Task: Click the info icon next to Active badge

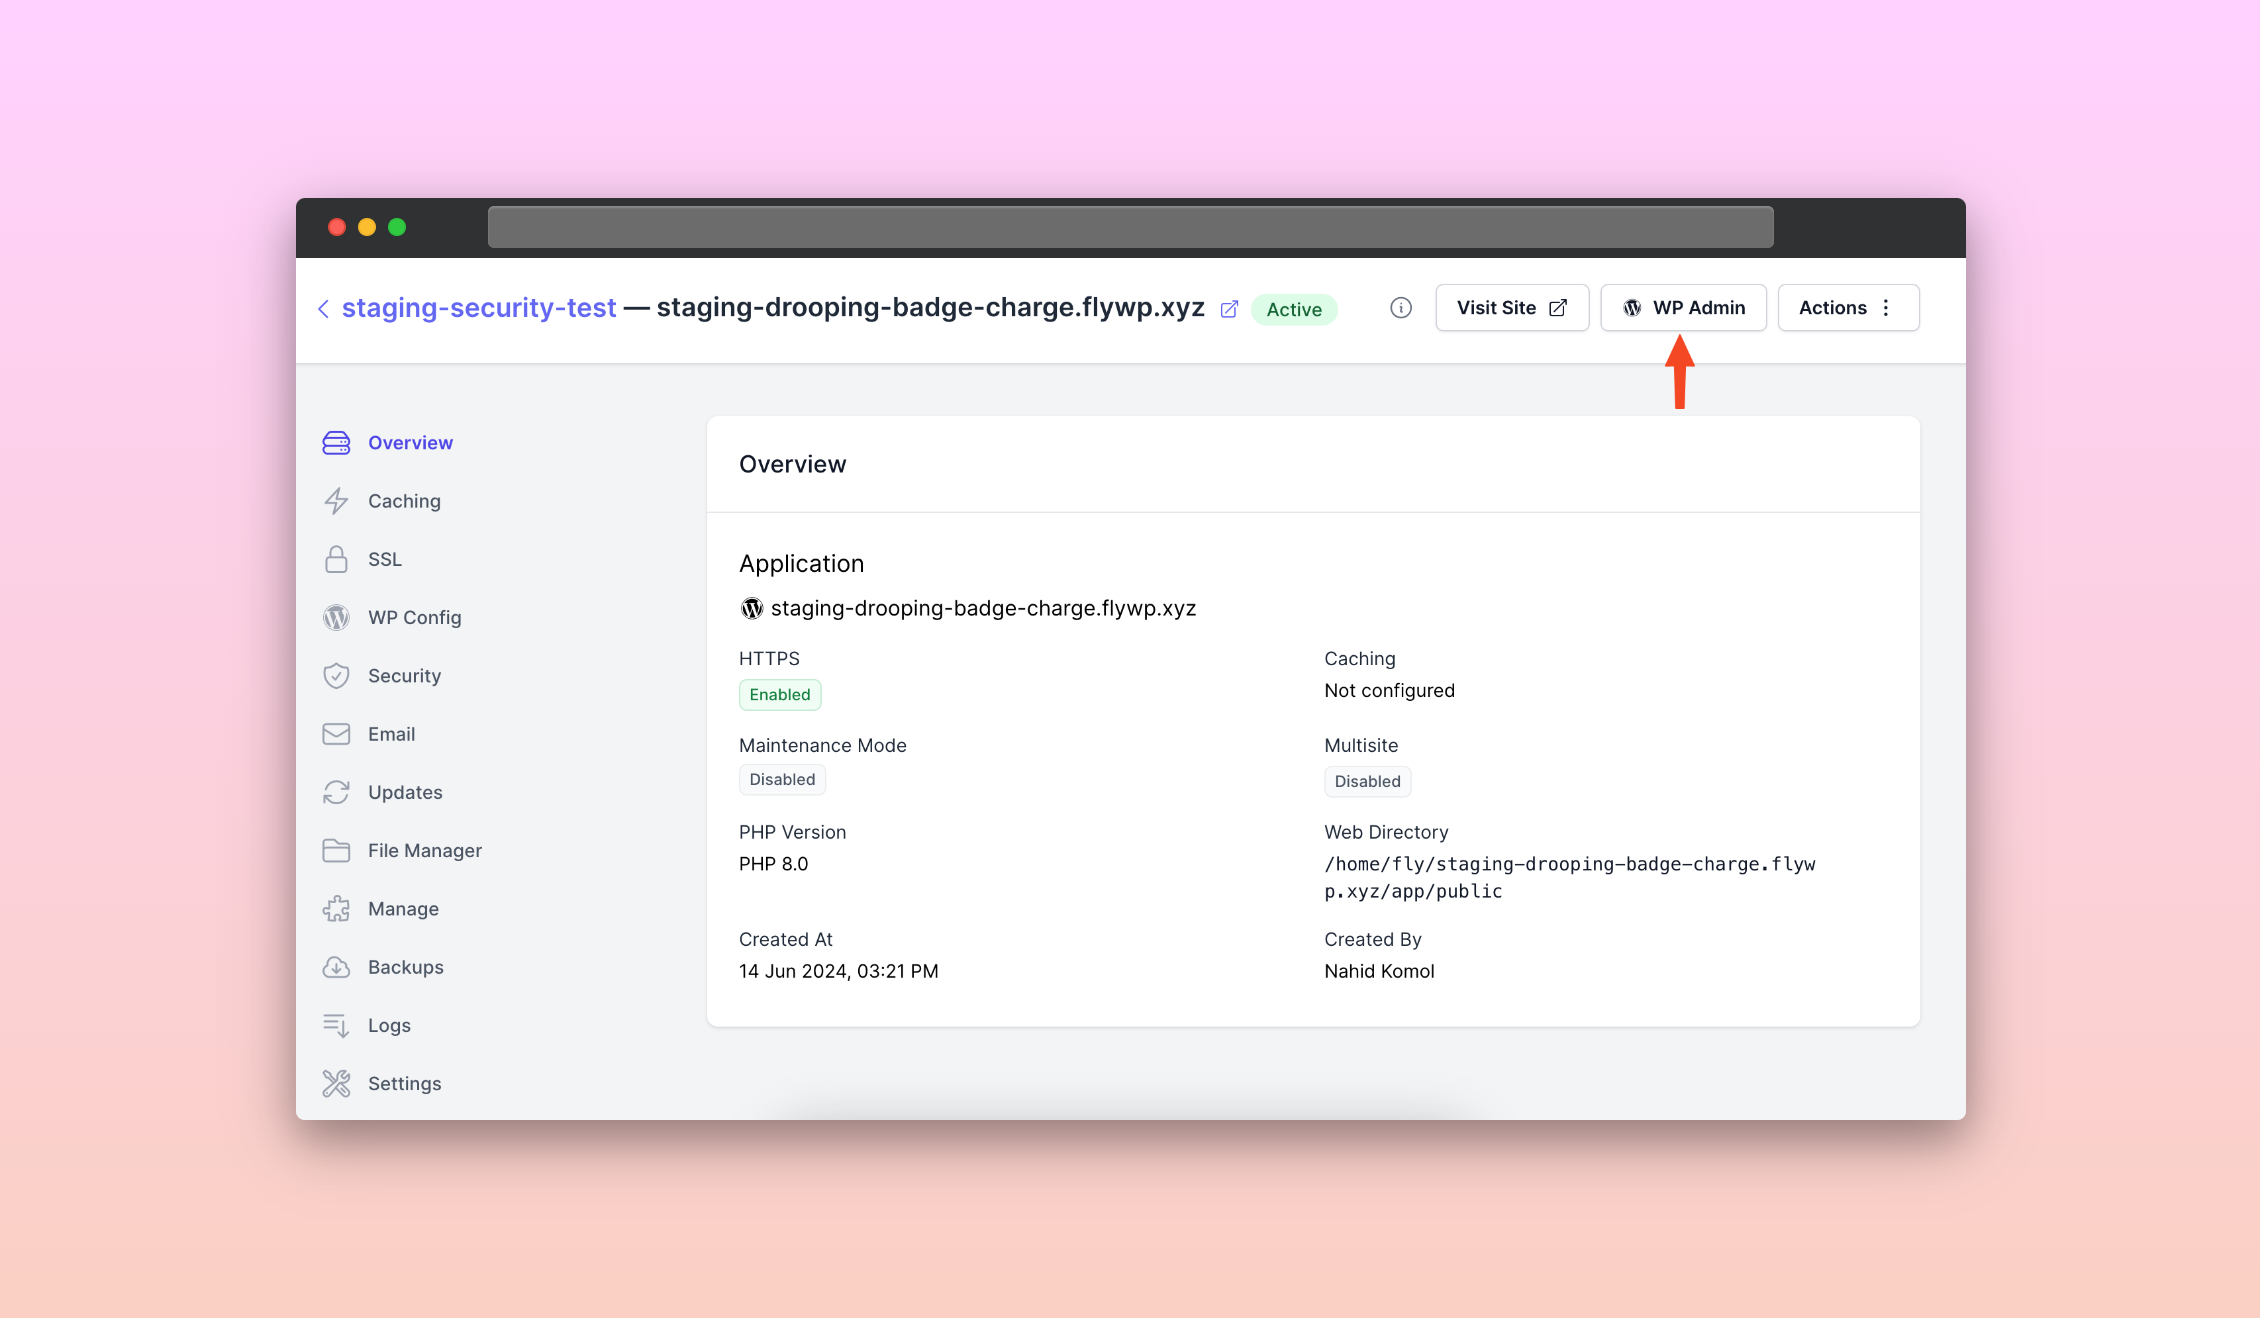Action: pos(1401,308)
